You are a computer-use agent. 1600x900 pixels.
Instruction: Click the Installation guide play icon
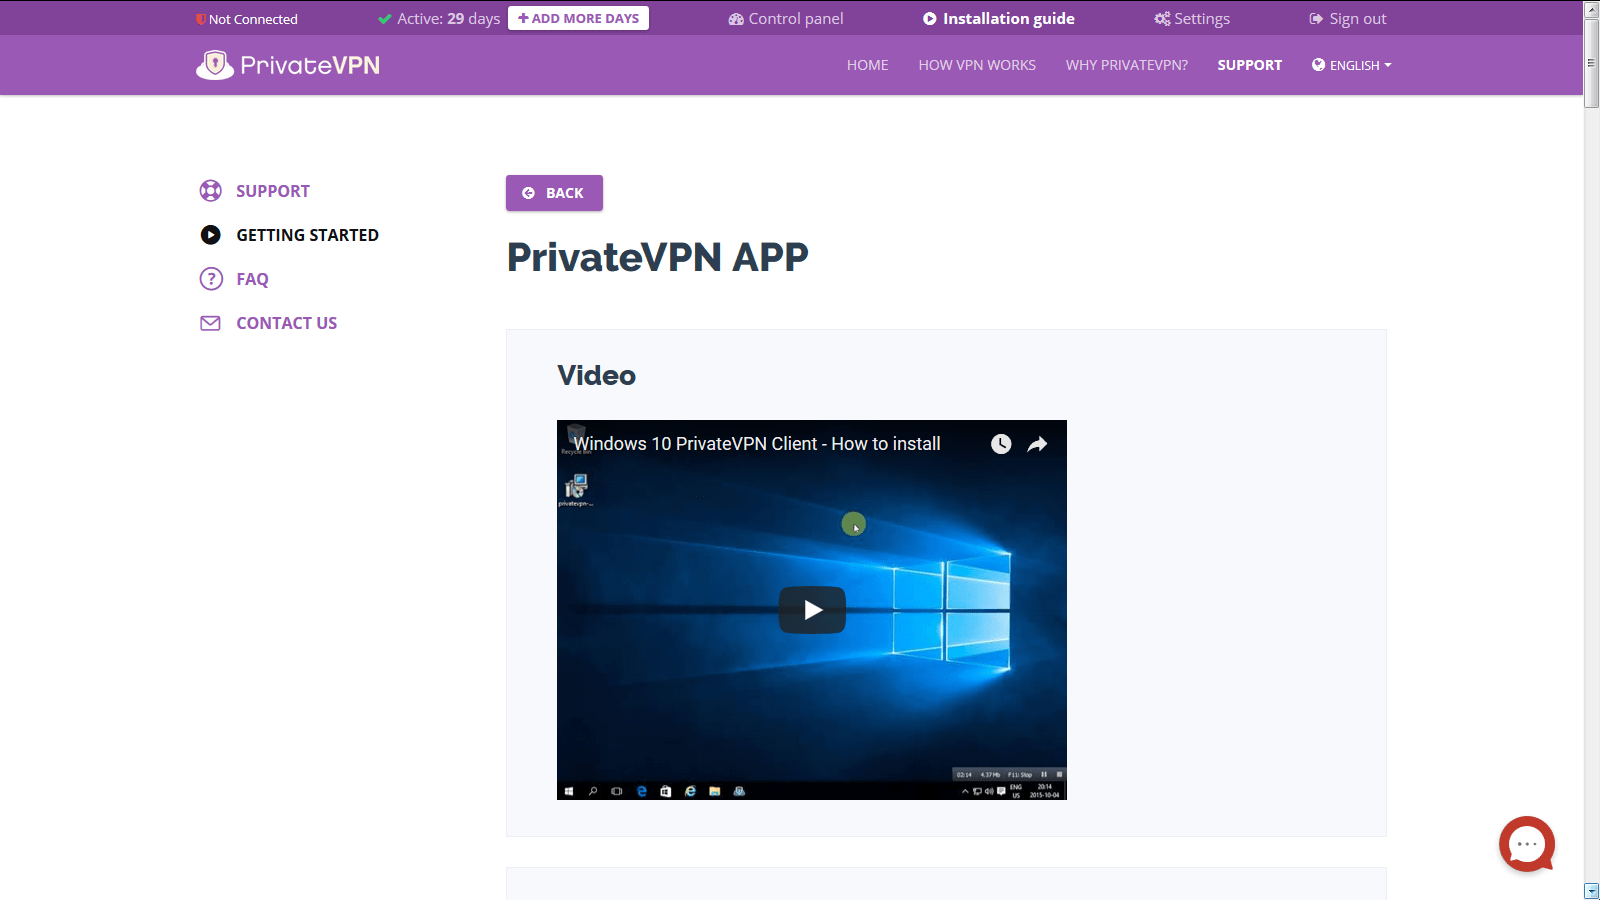tap(930, 19)
